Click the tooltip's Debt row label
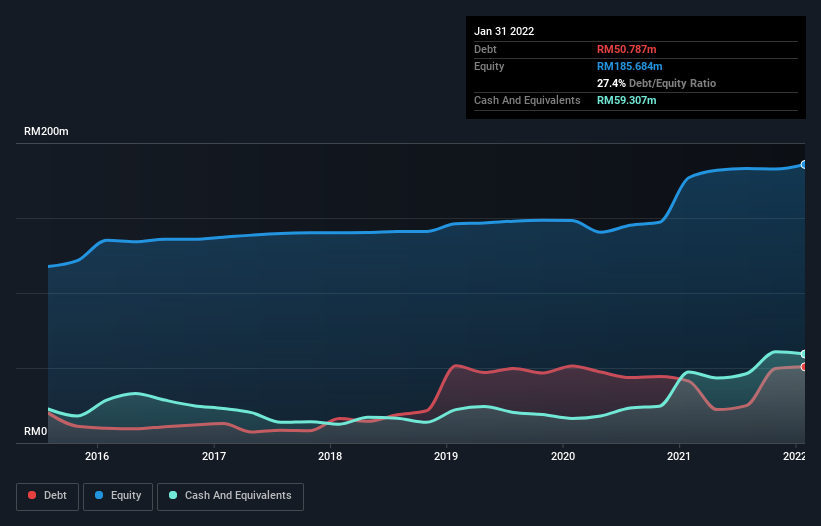 point(485,49)
